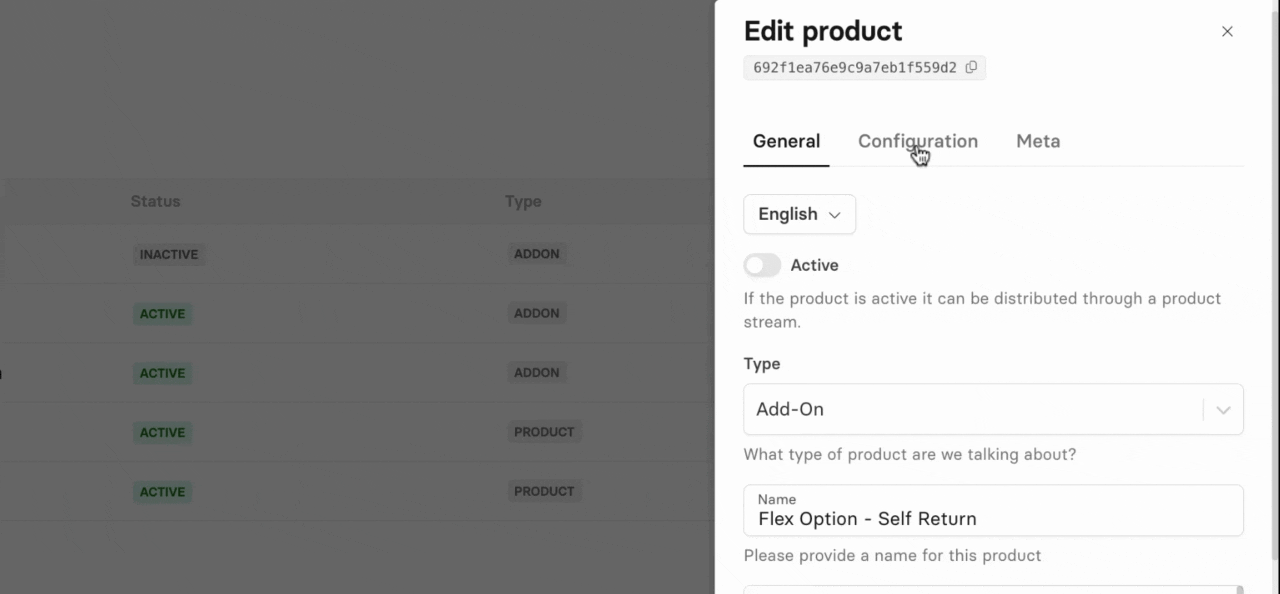Screen dimensions: 1280x594
Task: Click the ADDON badge in the INACTIVE row
Action: pyautogui.click(x=537, y=254)
